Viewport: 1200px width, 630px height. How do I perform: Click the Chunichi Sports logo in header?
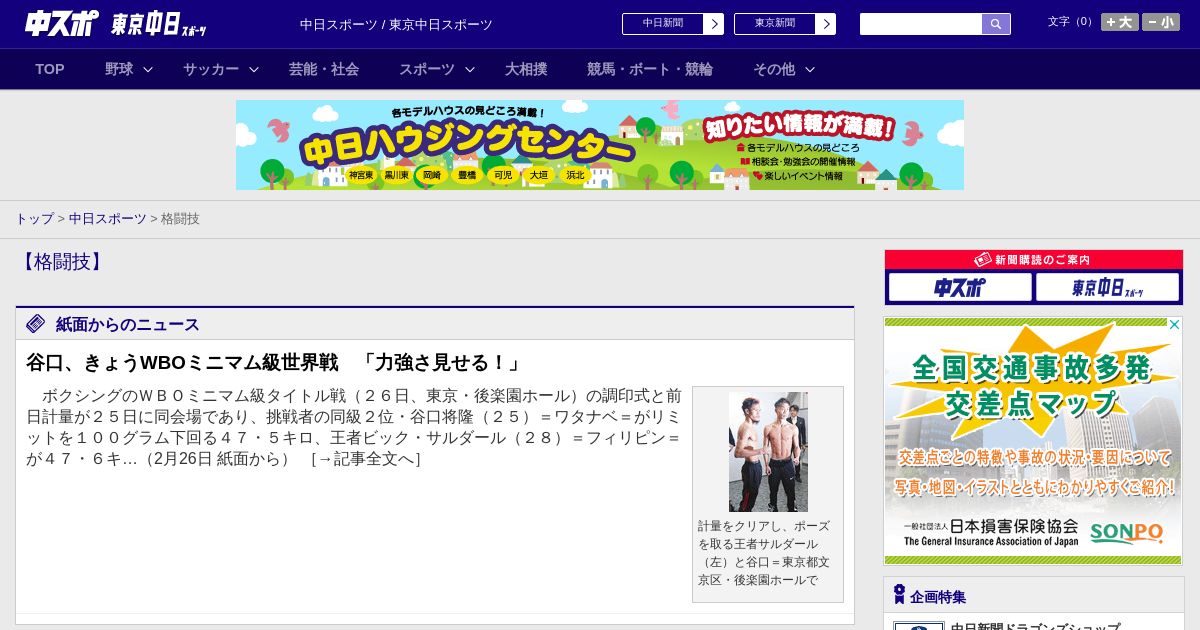click(x=62, y=23)
